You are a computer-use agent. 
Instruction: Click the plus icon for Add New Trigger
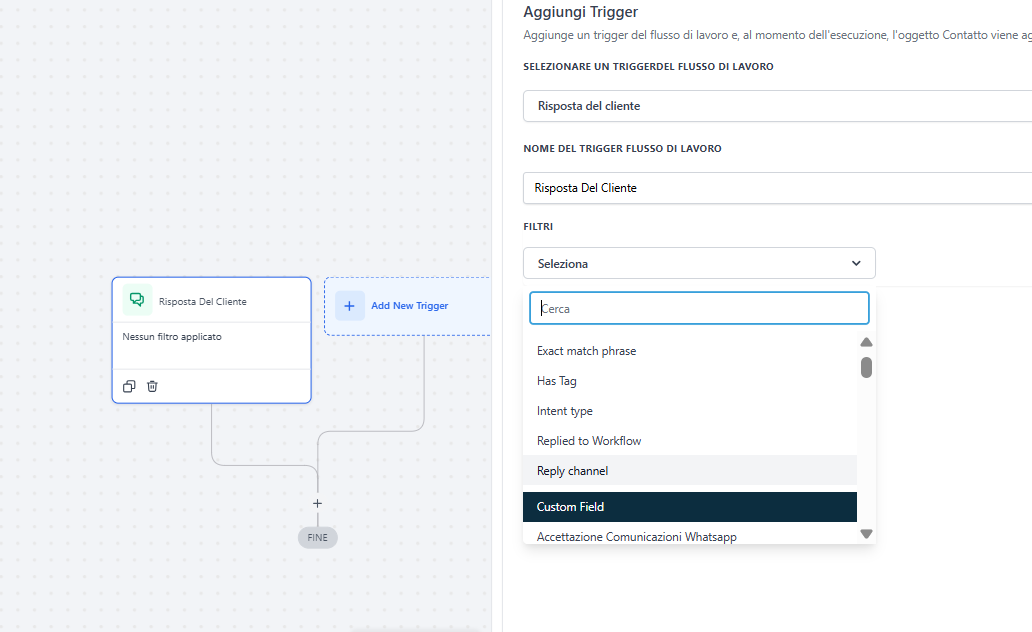click(349, 306)
